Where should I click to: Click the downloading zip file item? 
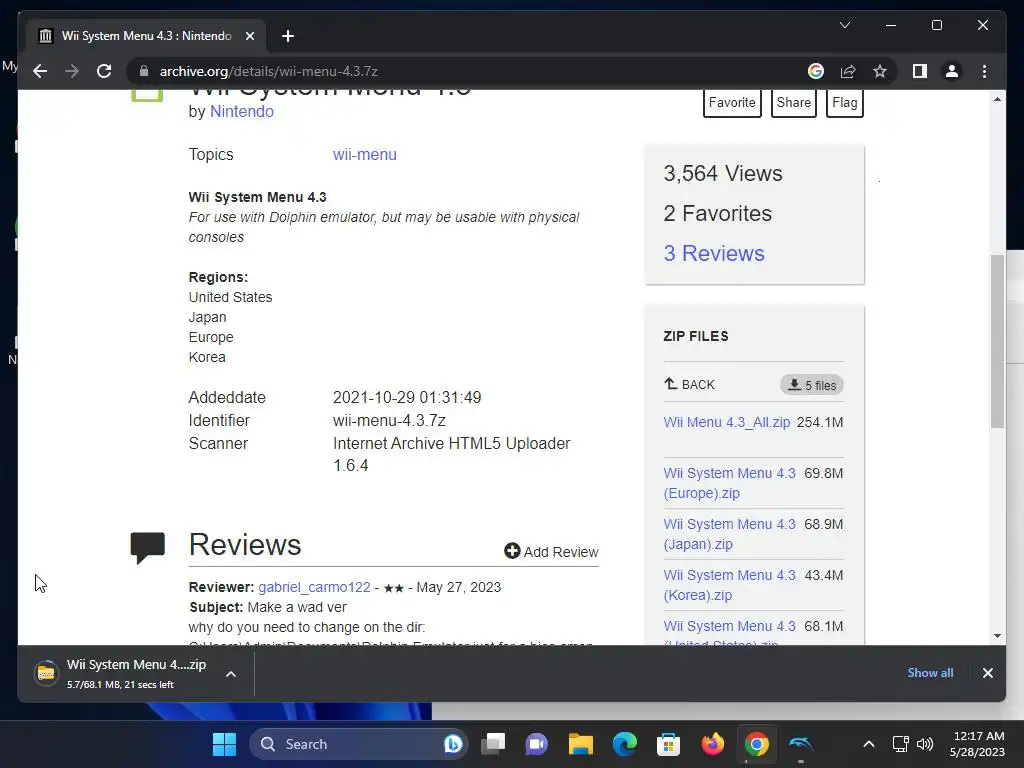121,673
